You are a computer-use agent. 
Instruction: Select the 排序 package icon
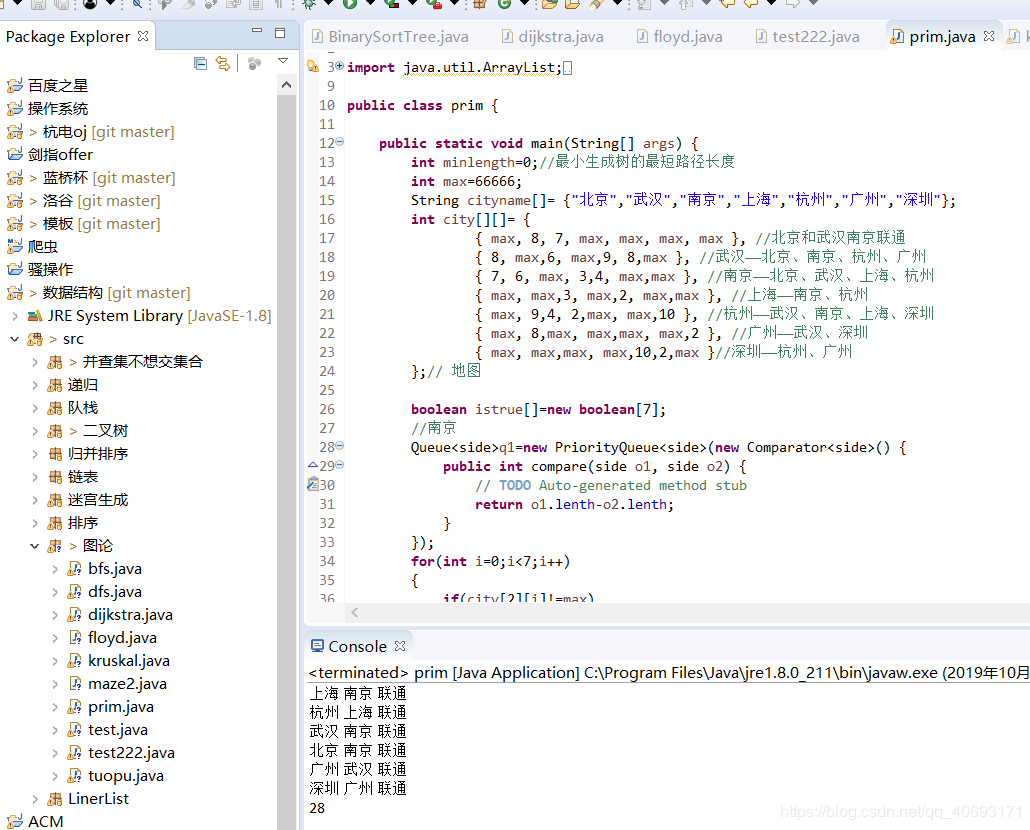[55, 523]
